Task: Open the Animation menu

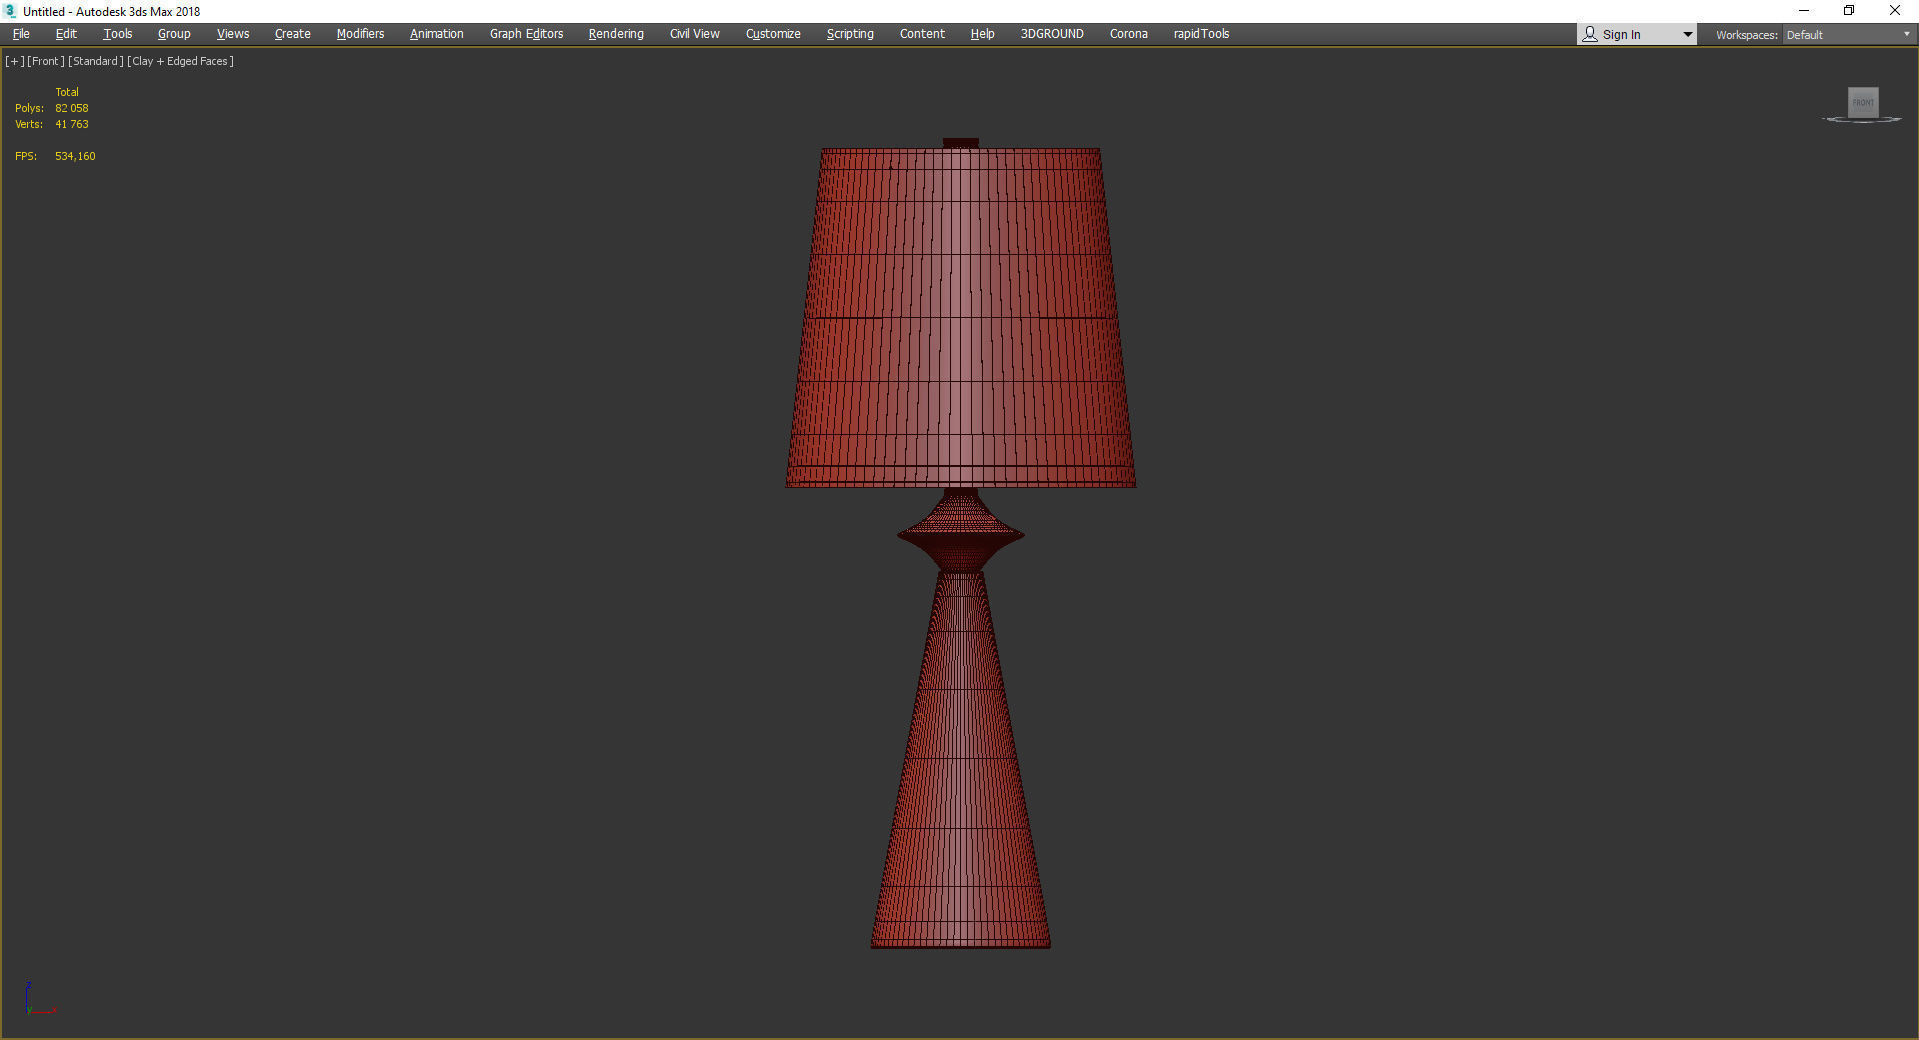Action: (436, 34)
